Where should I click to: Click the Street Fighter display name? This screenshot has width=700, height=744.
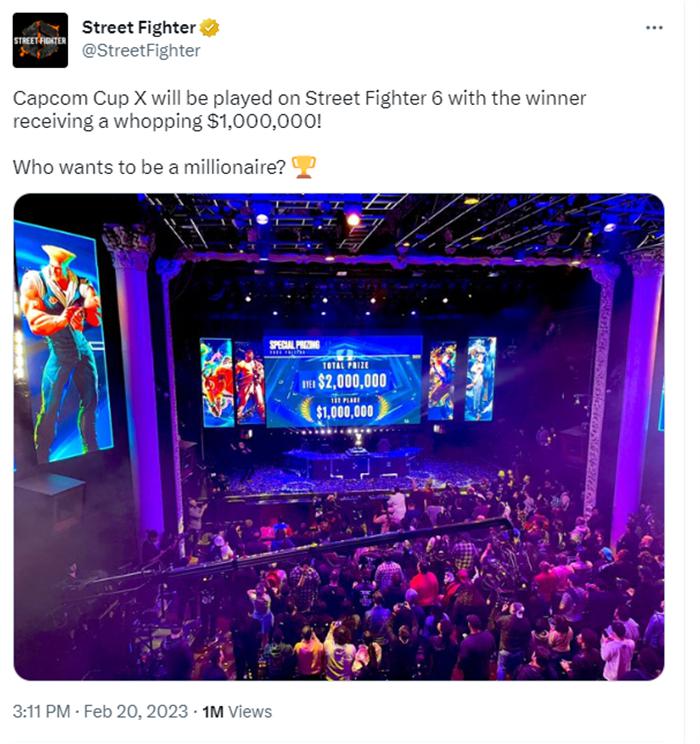tap(139, 28)
